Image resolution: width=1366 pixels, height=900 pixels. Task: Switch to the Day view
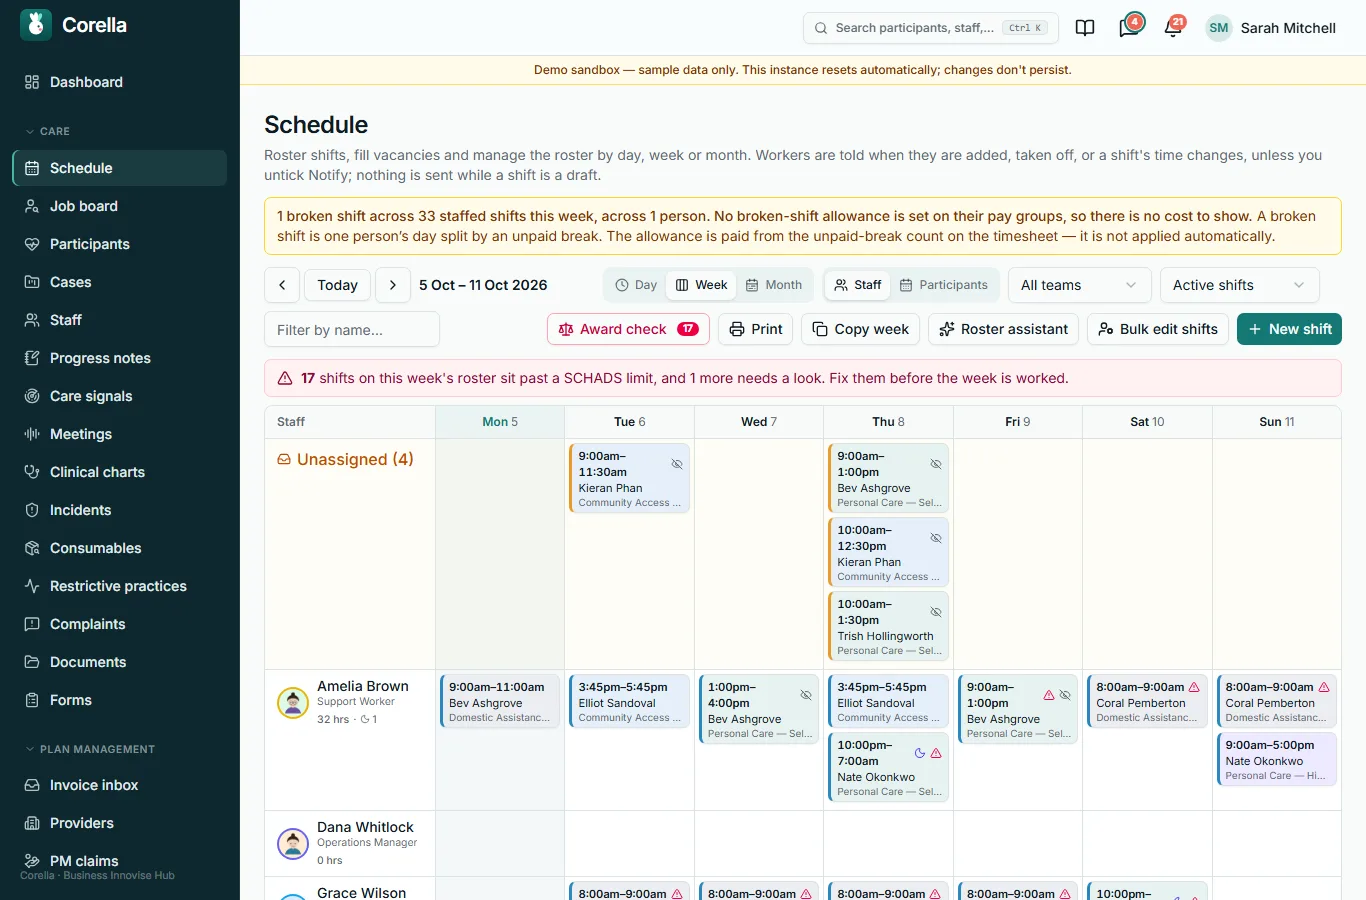point(636,285)
